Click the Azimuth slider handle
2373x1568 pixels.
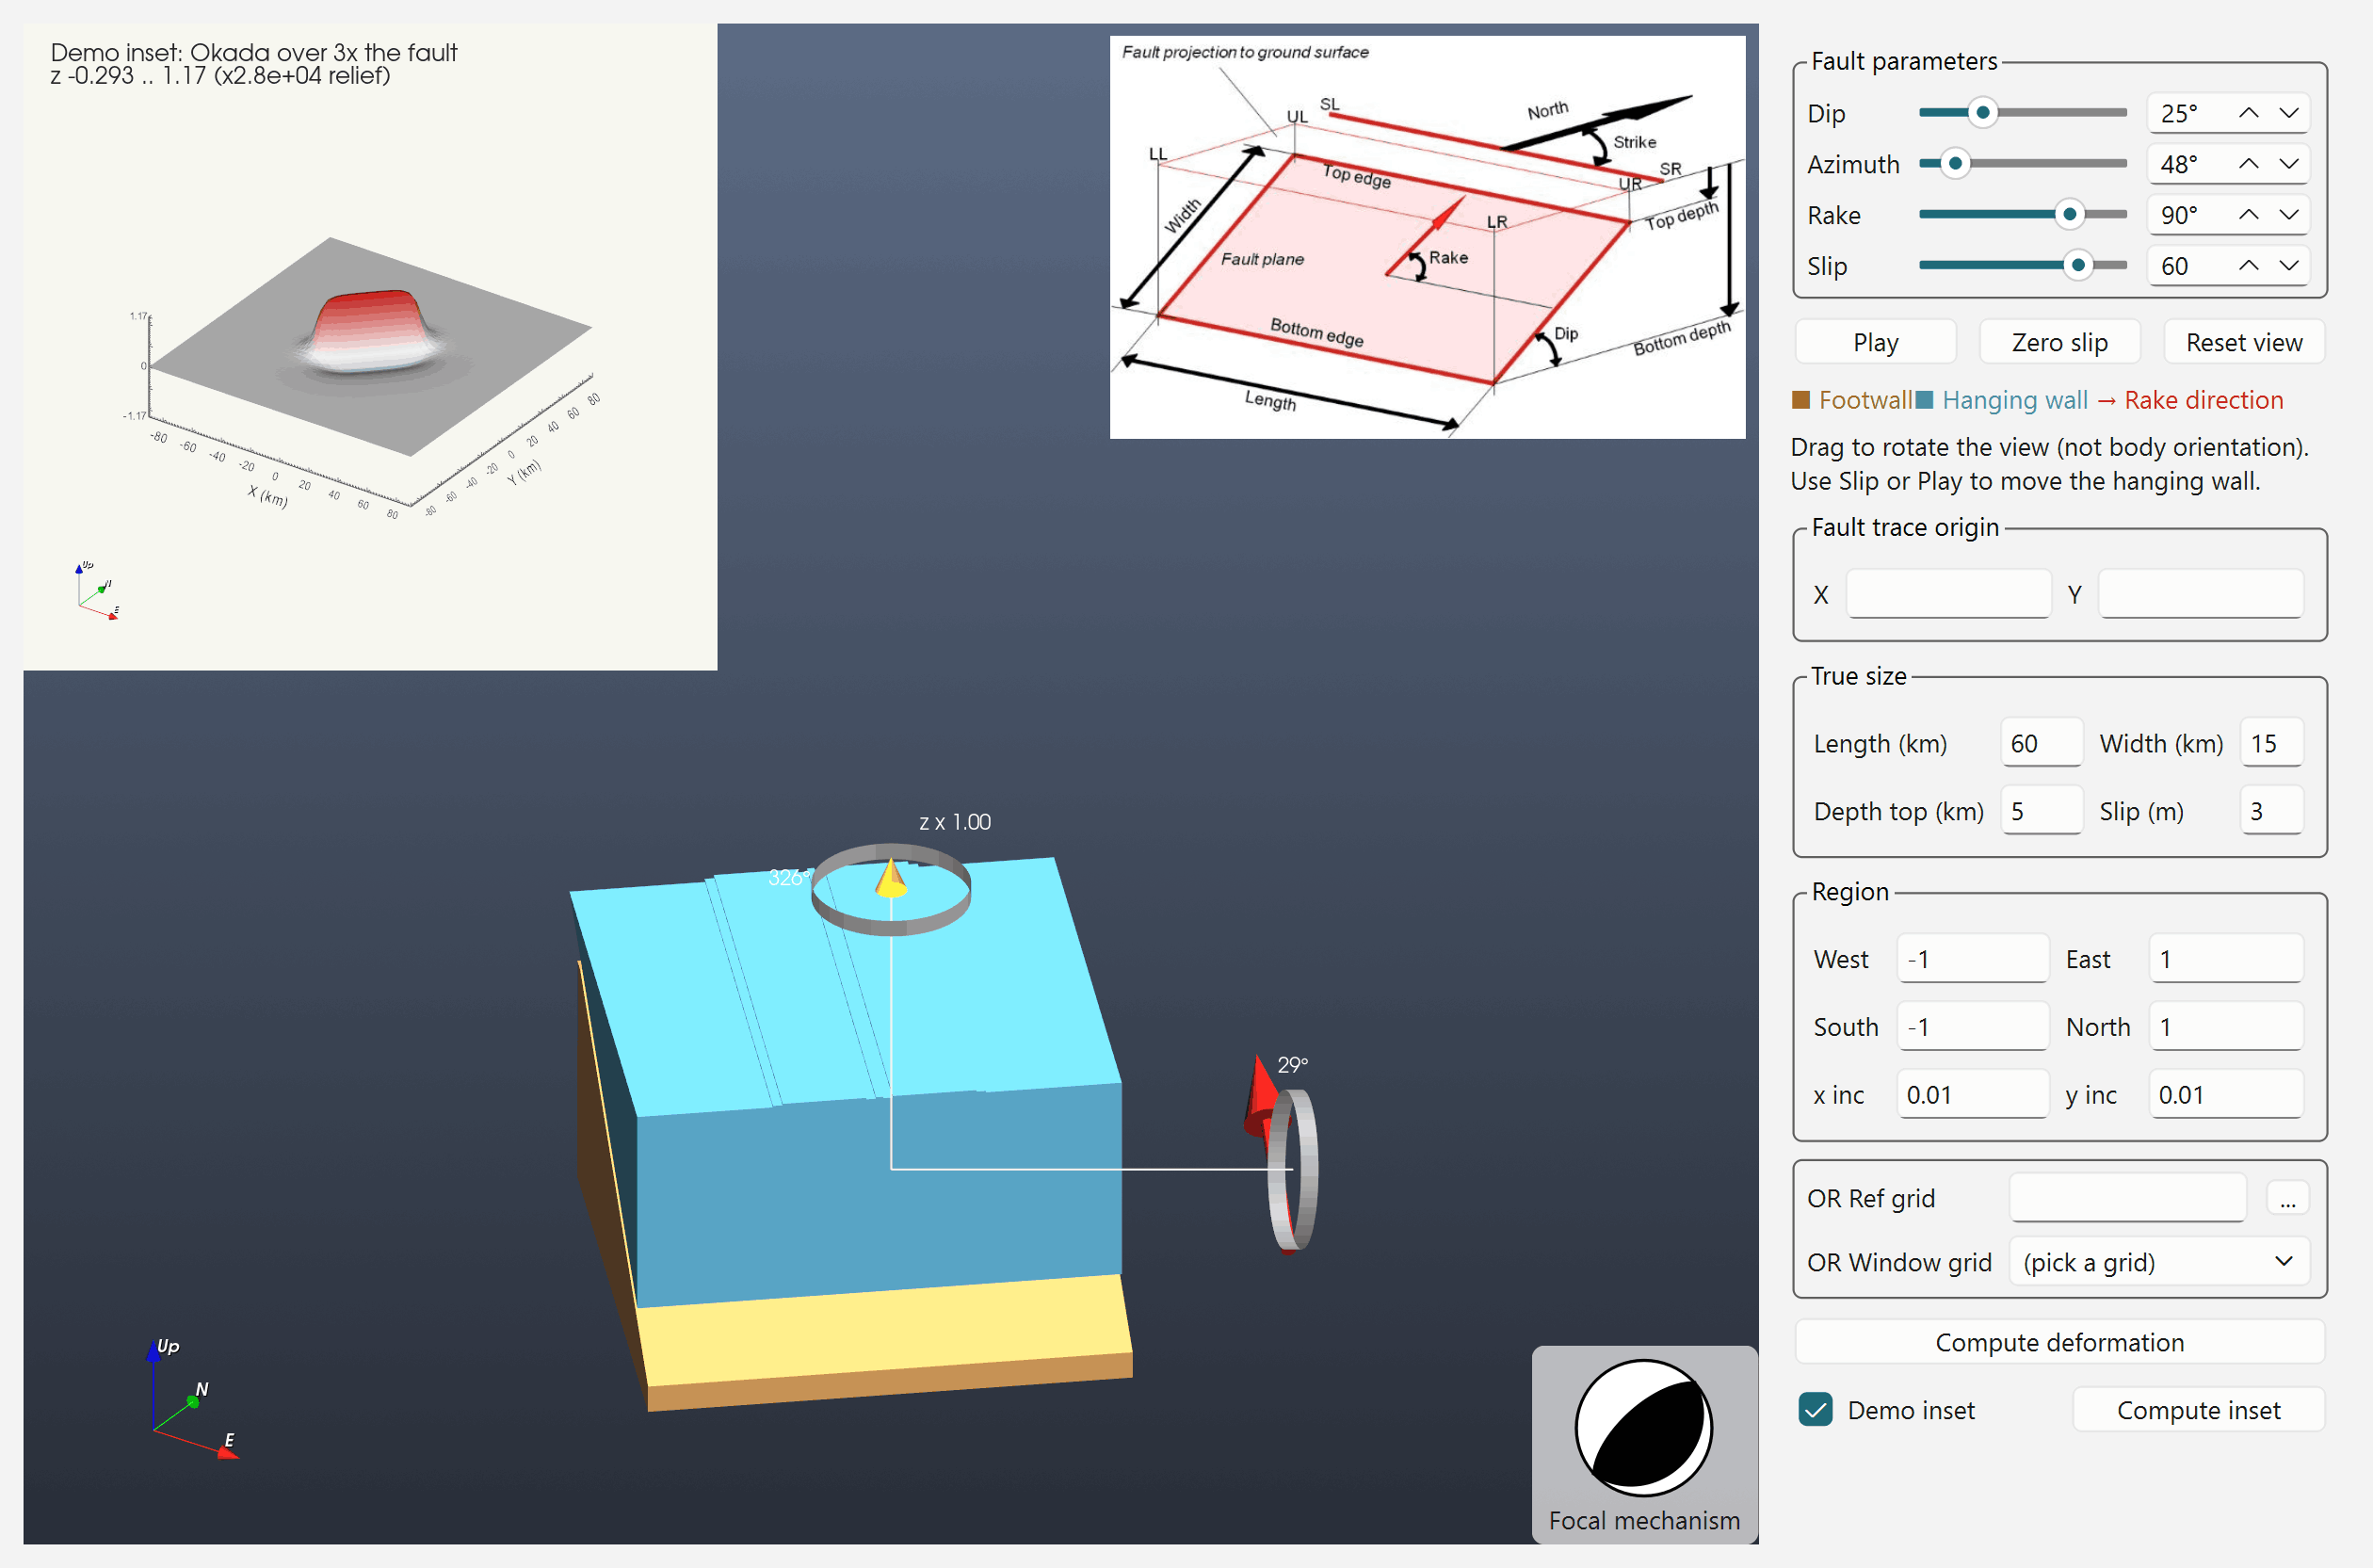(1954, 164)
